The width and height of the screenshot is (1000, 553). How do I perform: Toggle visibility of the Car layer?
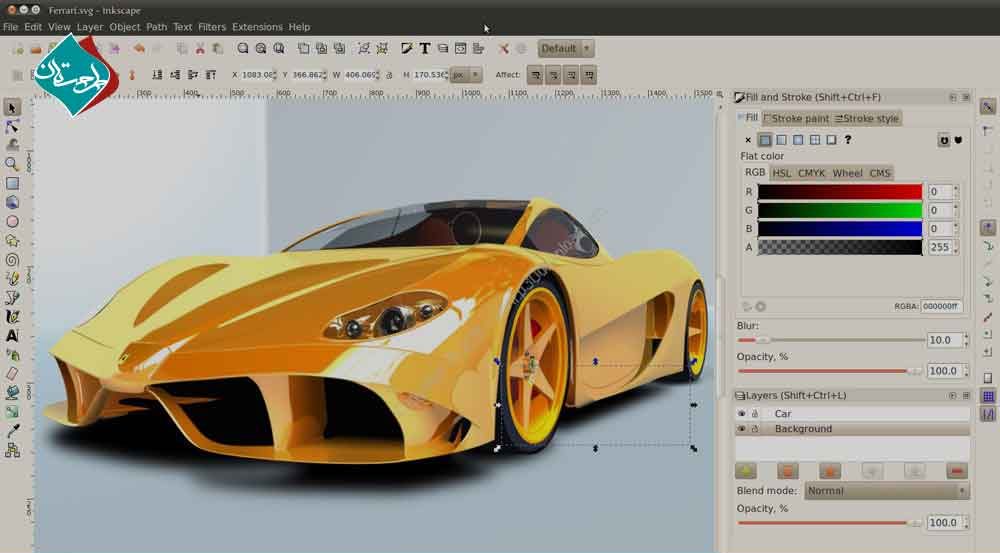coord(742,413)
